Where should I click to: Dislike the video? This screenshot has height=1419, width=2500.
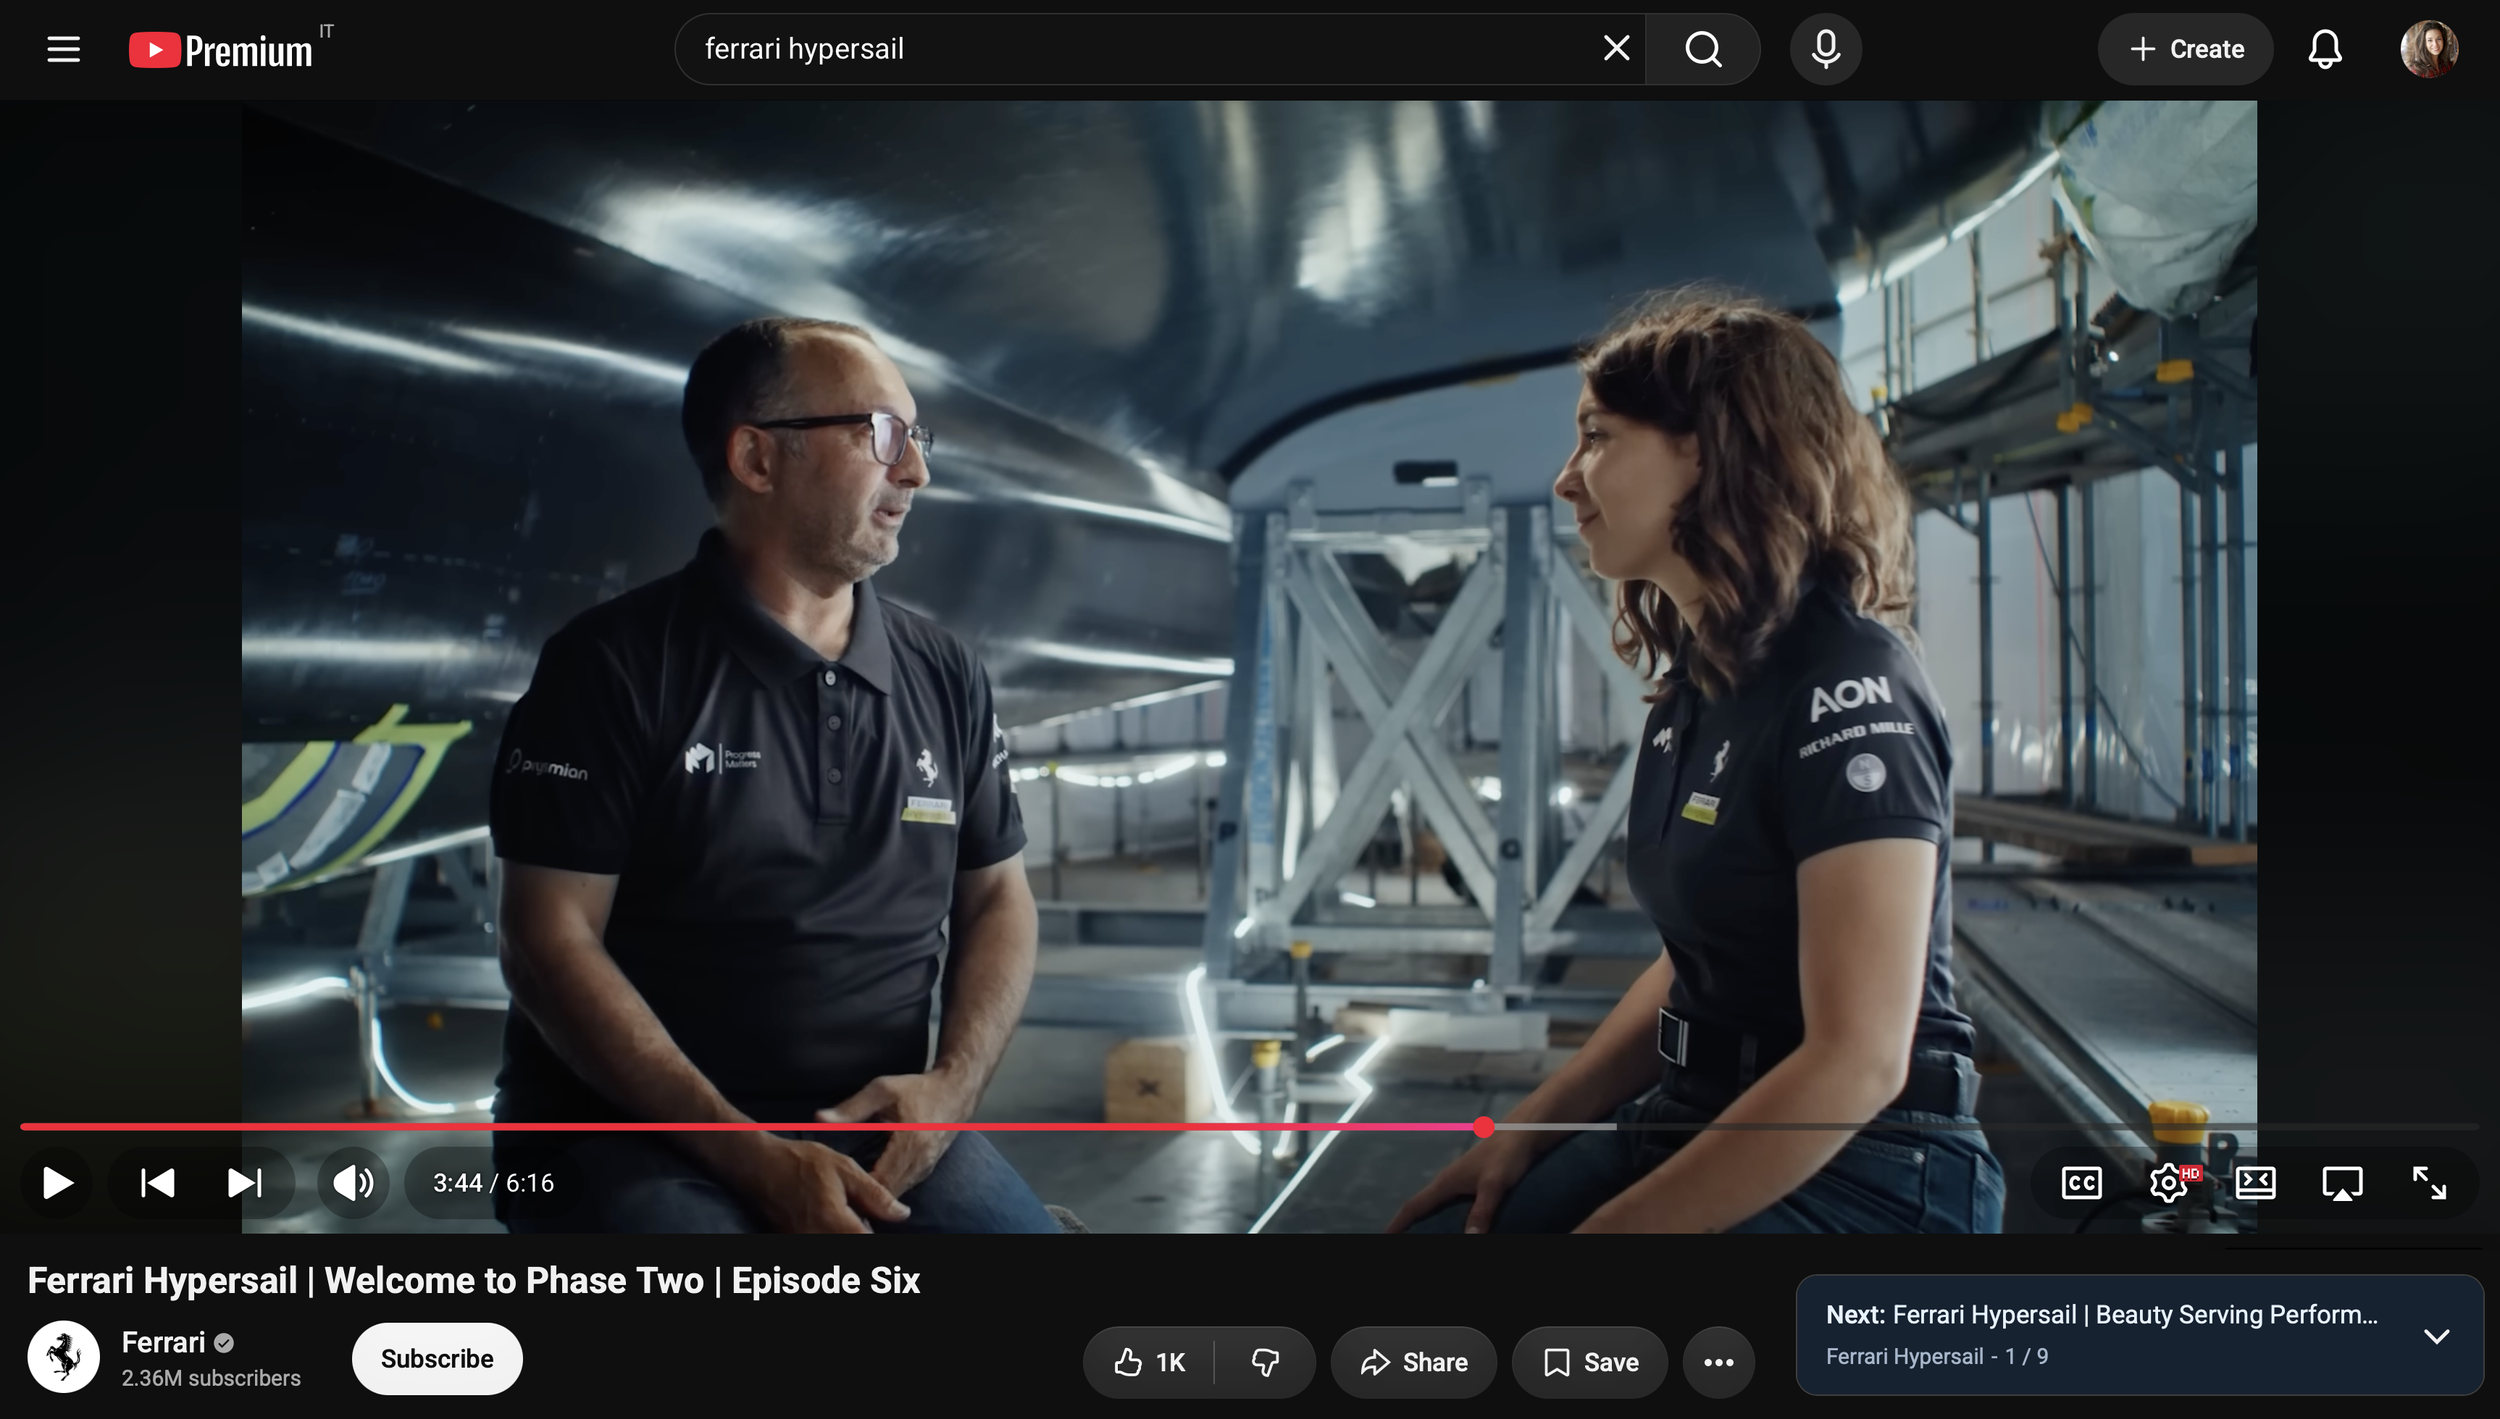(x=1265, y=1362)
